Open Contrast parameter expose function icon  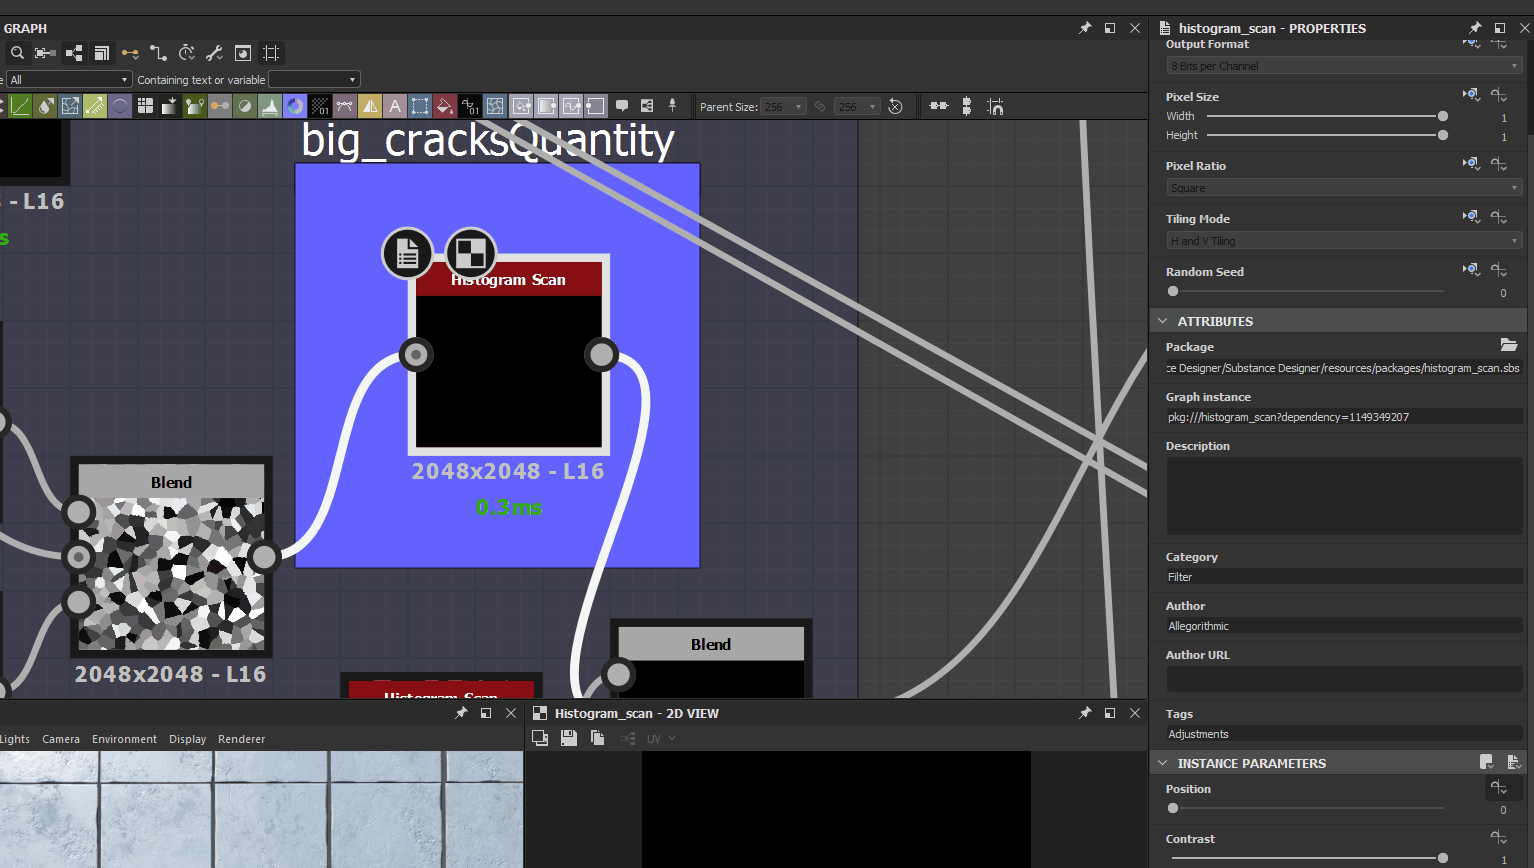(x=1498, y=837)
